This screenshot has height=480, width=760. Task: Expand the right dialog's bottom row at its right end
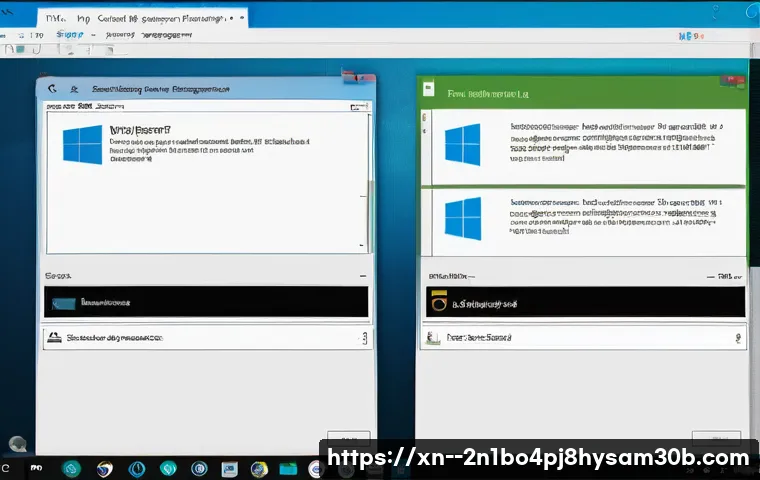click(738, 339)
